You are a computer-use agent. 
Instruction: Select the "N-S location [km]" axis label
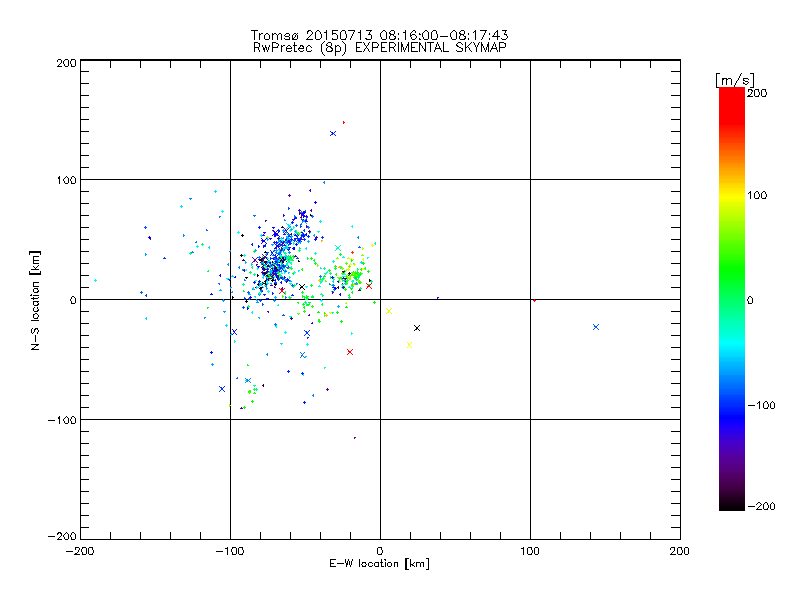(x=35, y=300)
